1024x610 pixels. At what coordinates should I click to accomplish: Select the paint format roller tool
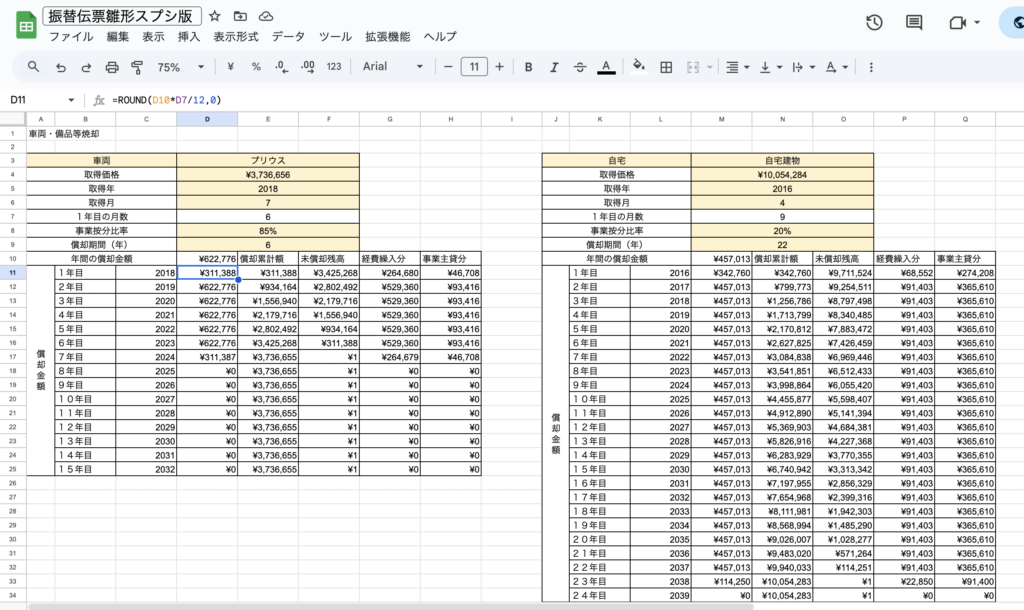(x=137, y=67)
